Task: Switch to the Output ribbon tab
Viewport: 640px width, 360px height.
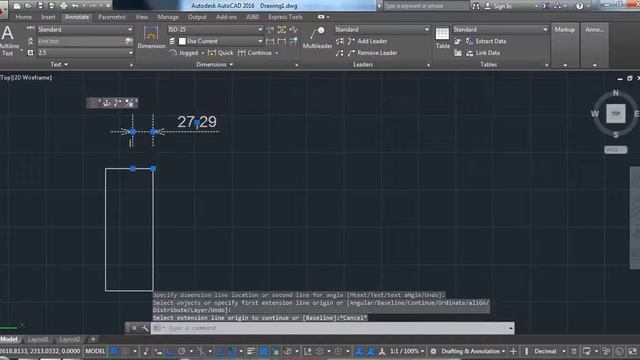Action: [x=197, y=17]
